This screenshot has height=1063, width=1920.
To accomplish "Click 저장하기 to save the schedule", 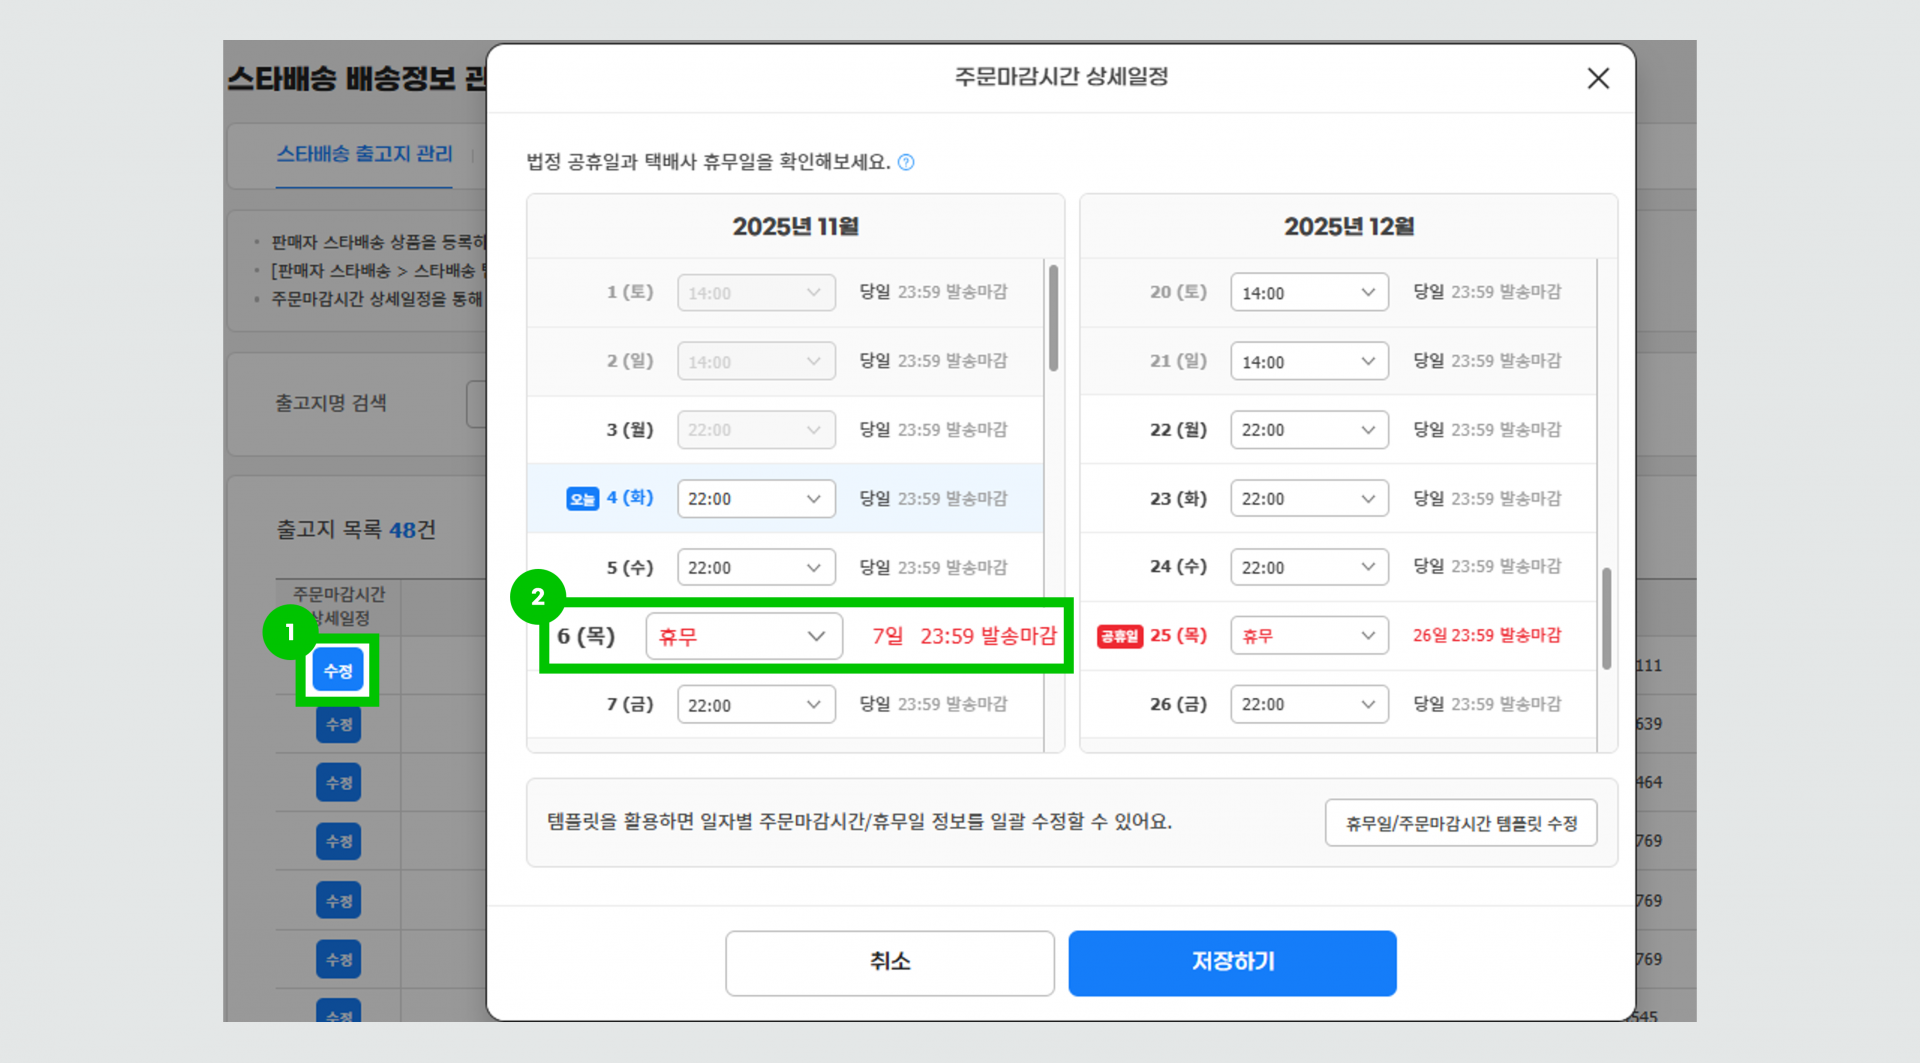I will coord(1232,962).
